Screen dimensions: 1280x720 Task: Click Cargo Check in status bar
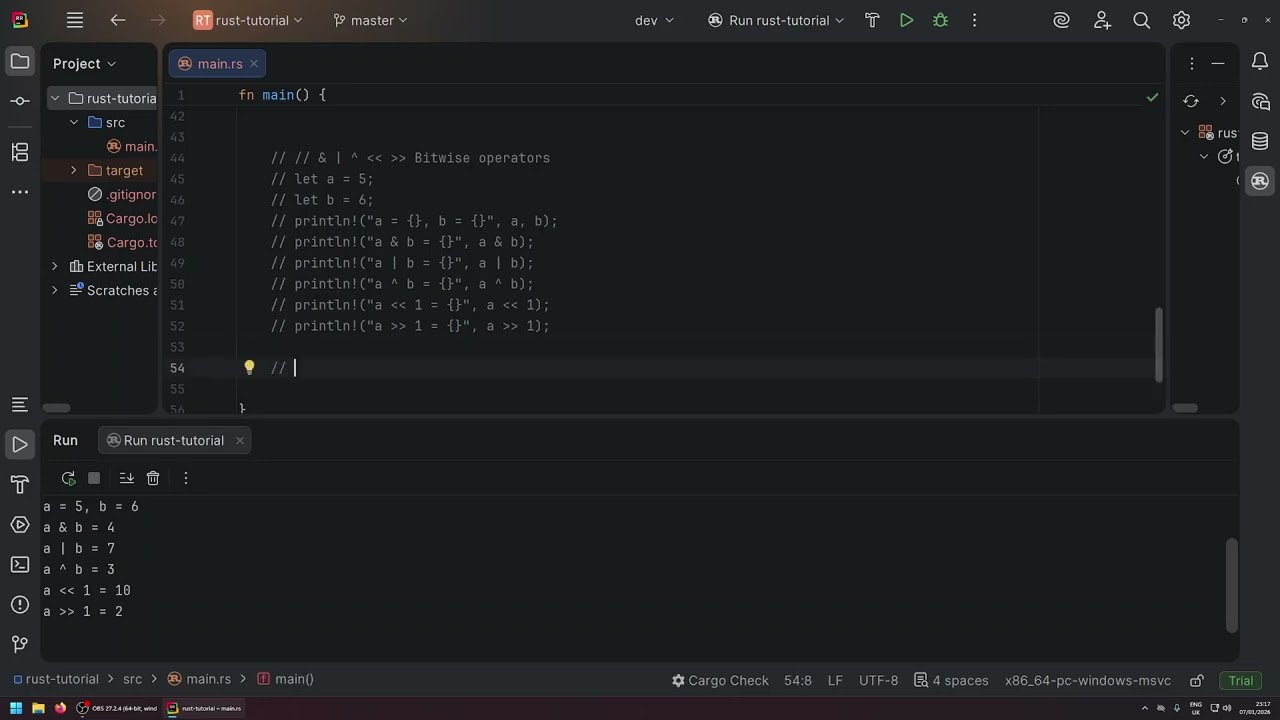coord(720,680)
